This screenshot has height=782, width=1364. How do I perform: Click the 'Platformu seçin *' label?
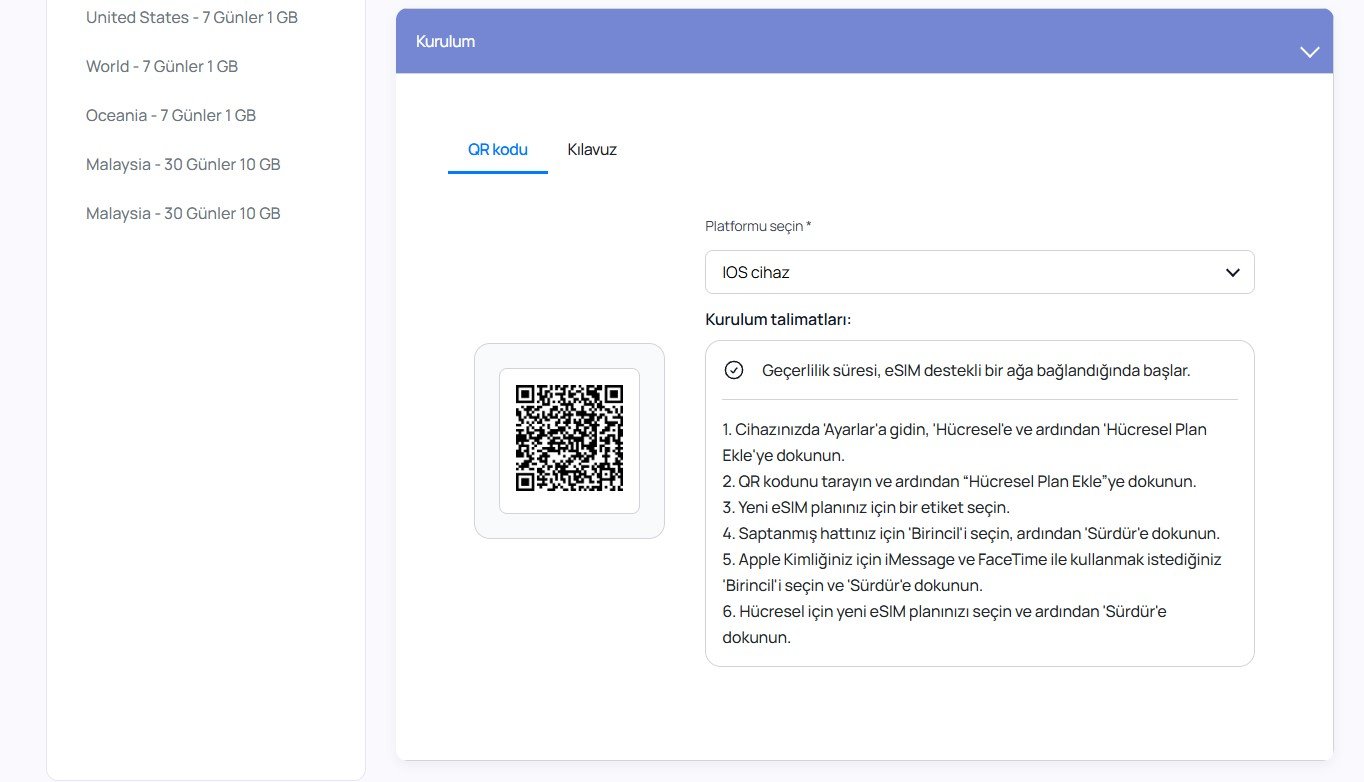pyautogui.click(x=758, y=226)
